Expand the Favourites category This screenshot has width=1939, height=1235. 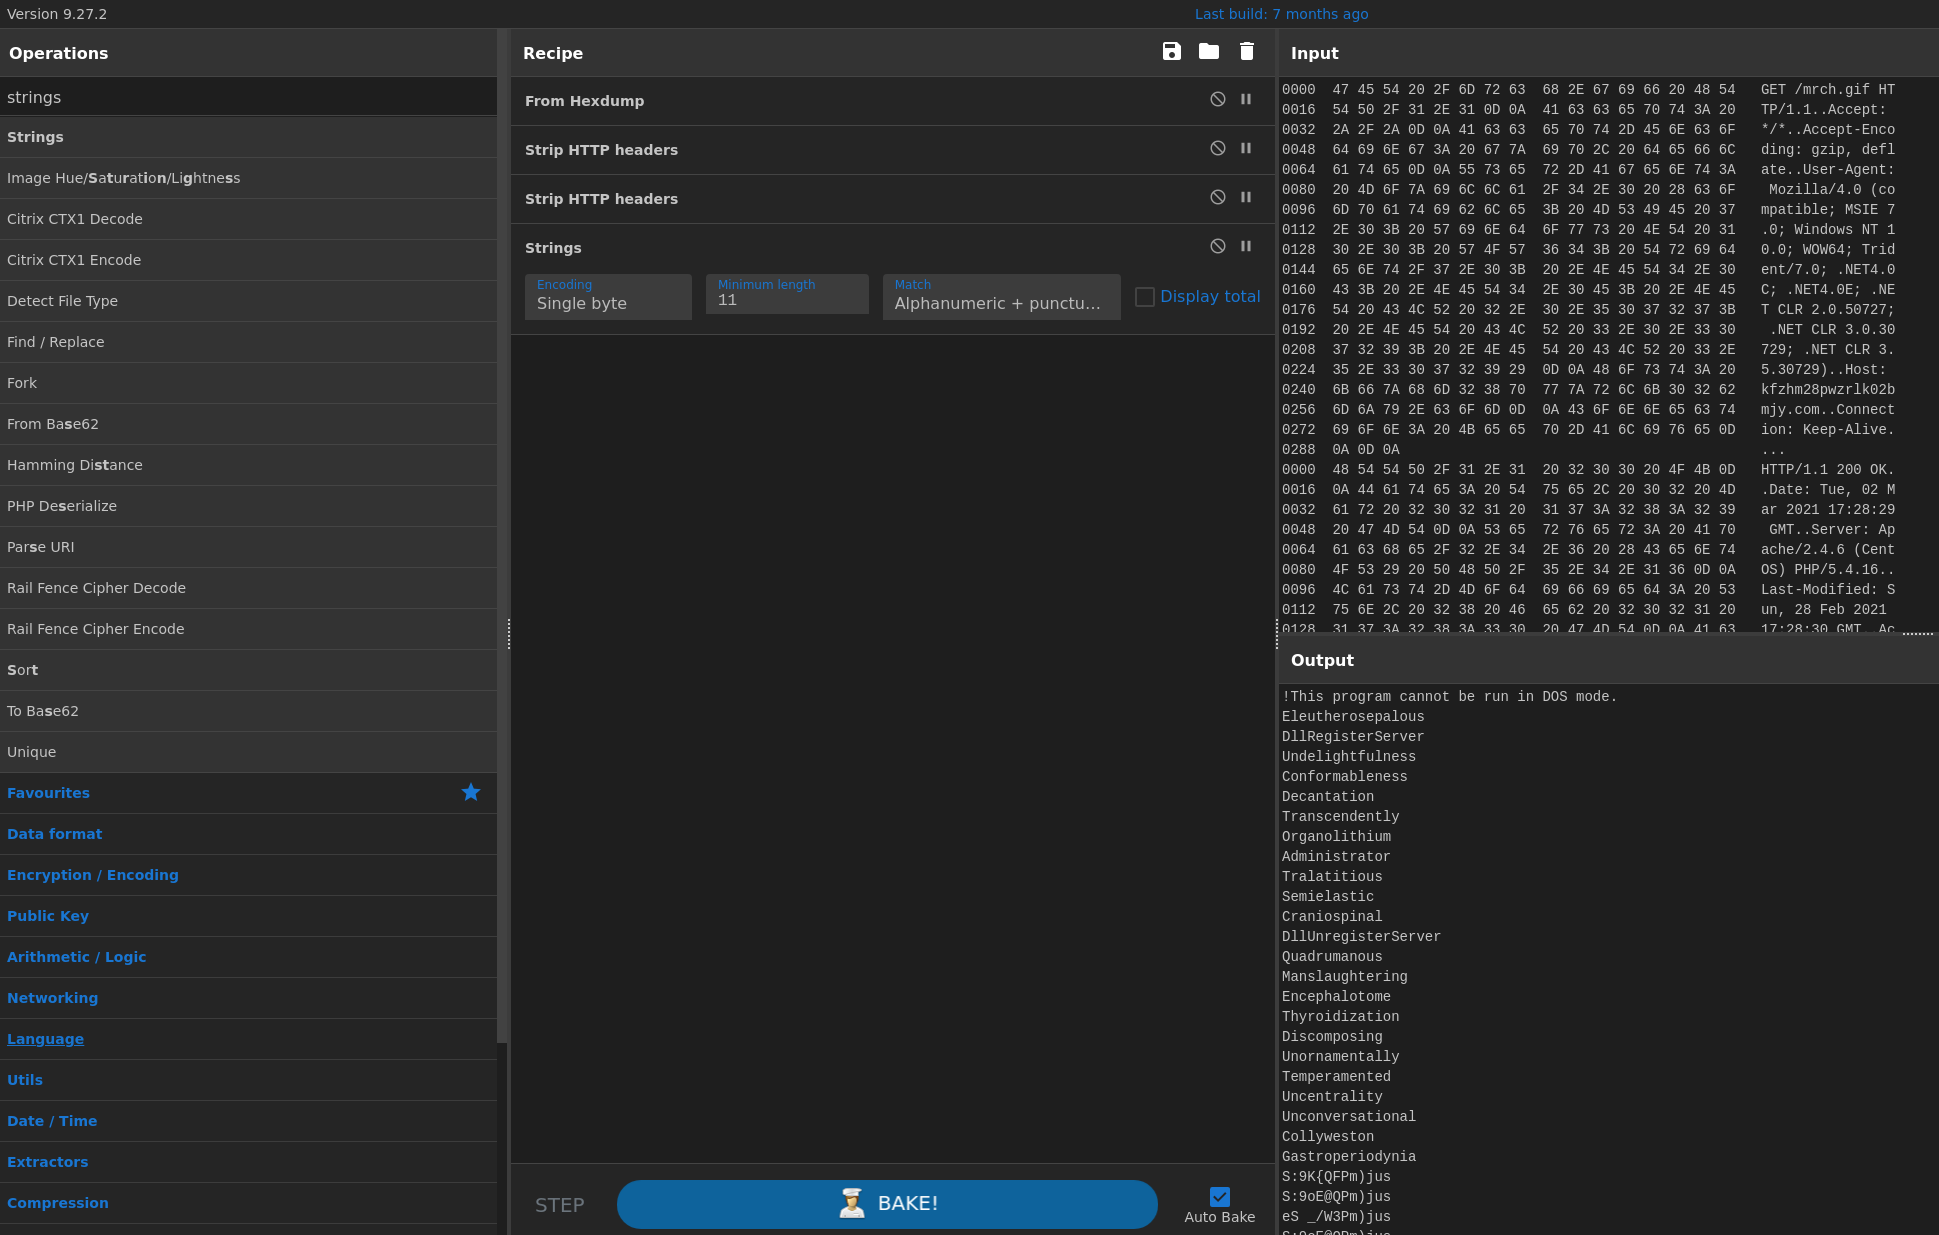click(248, 793)
